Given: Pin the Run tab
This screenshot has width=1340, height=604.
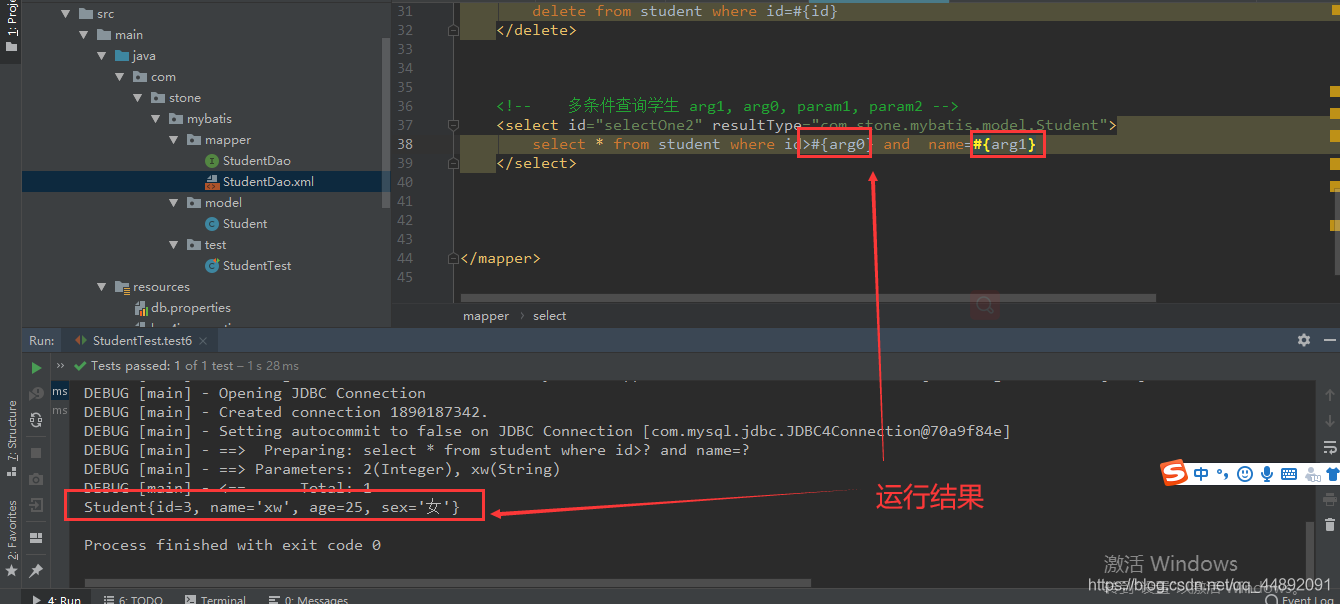Looking at the screenshot, I should [x=37, y=570].
